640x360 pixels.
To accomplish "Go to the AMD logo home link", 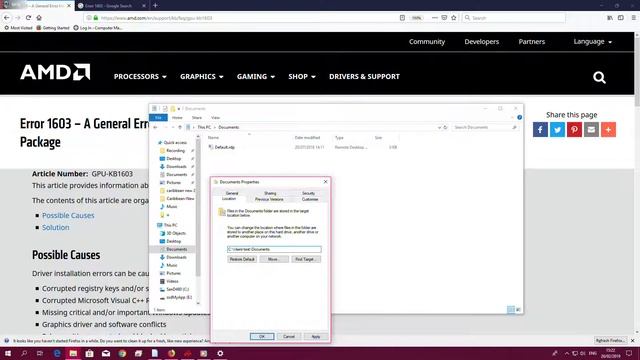I will 55,72.
